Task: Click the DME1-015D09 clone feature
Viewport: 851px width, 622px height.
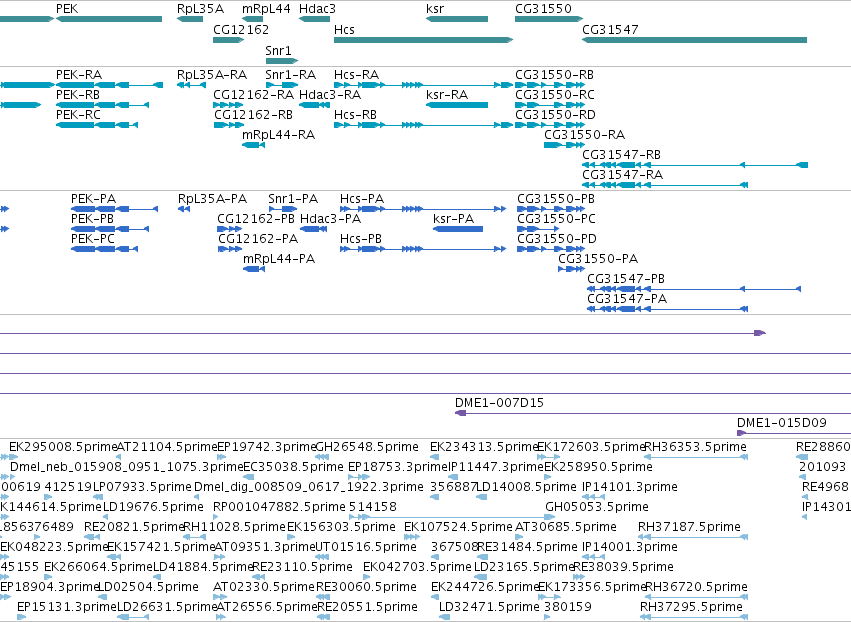Action: (x=794, y=433)
